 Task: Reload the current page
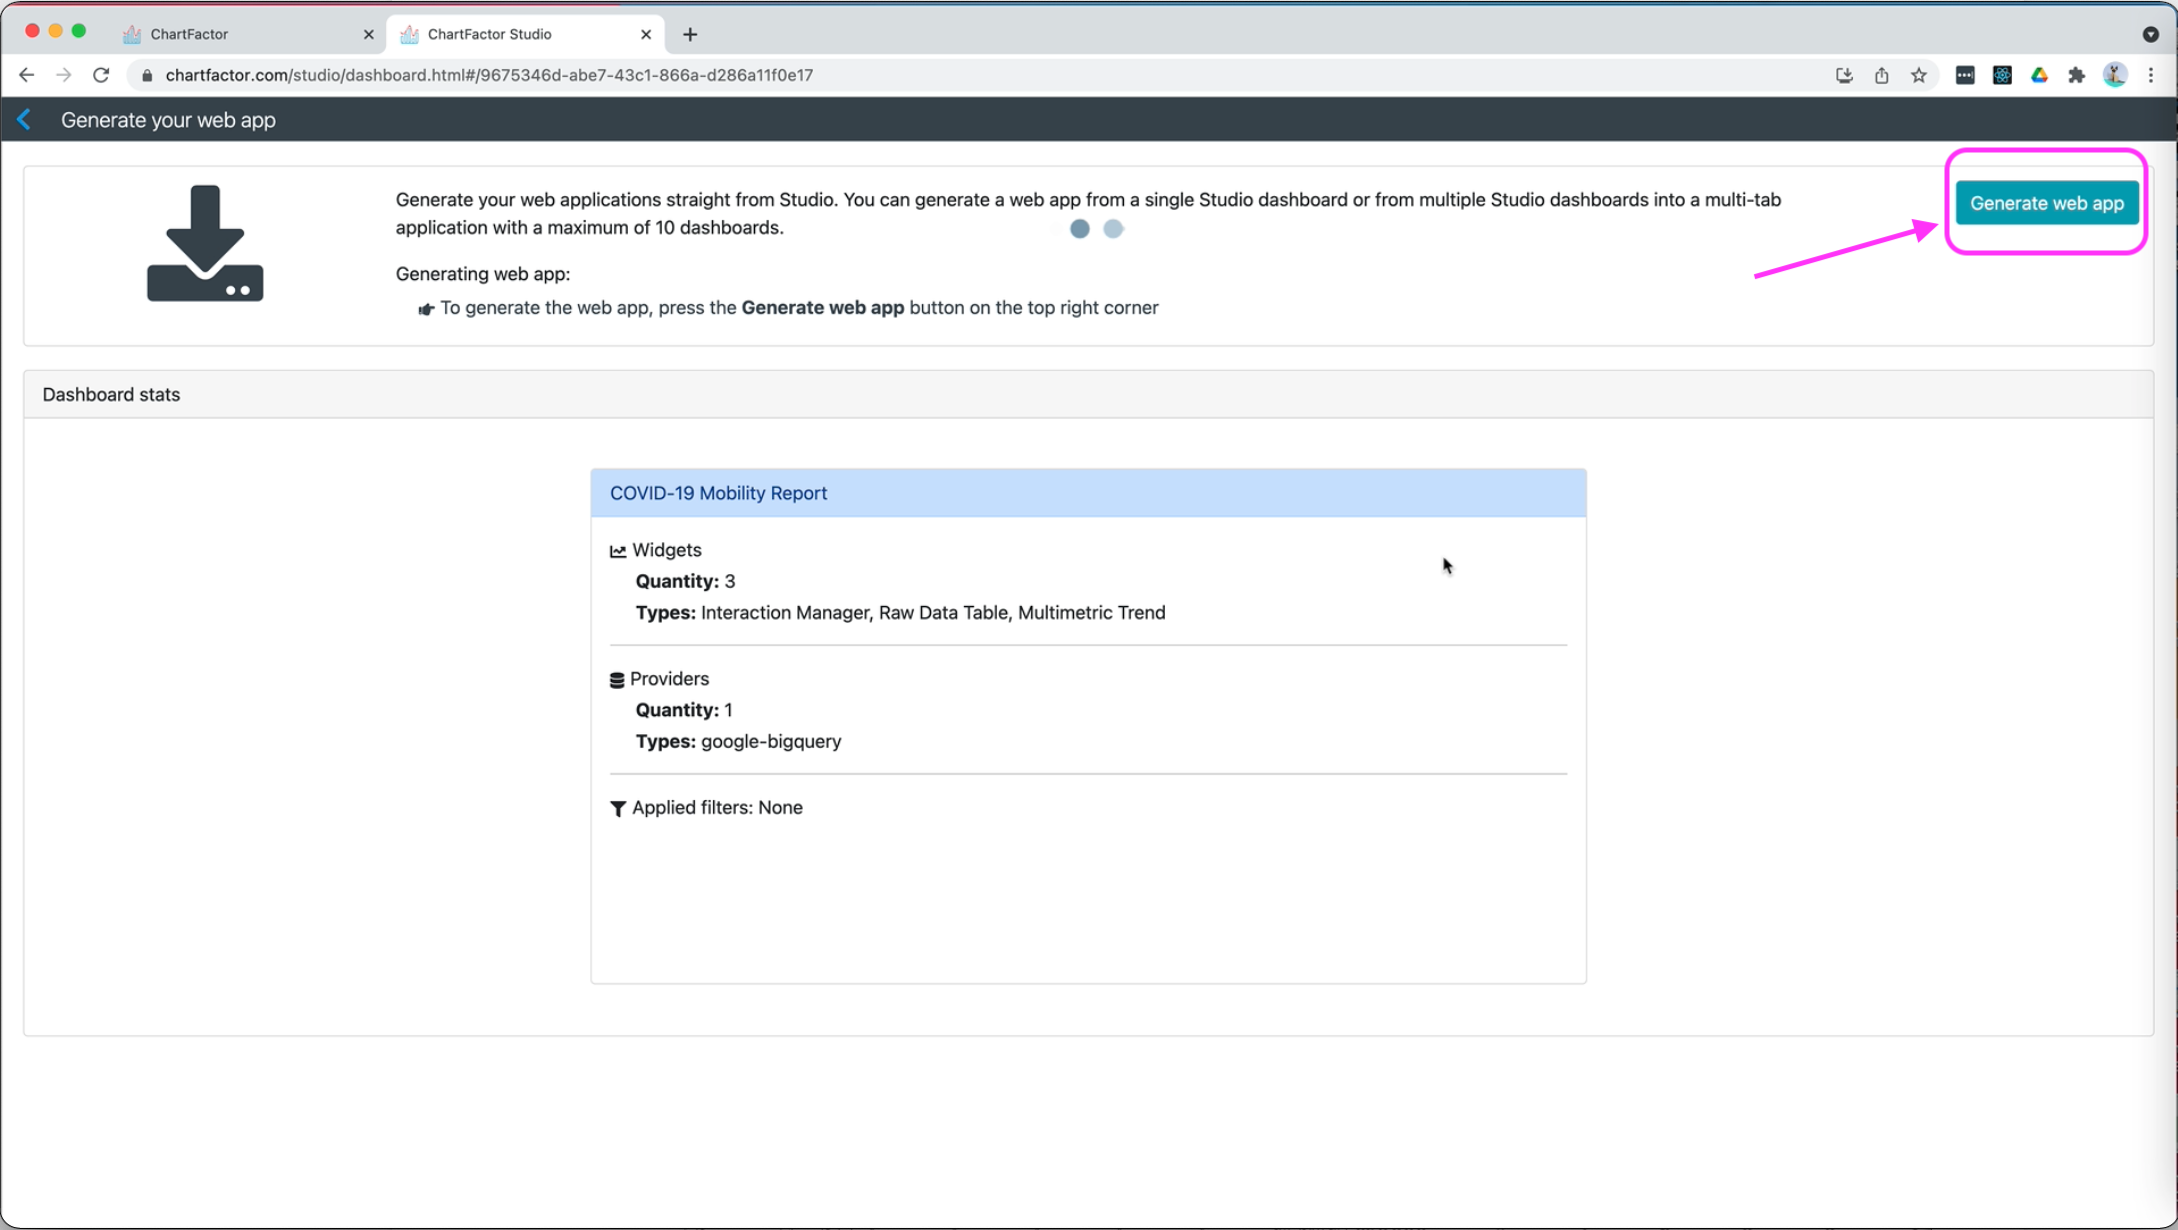[101, 75]
